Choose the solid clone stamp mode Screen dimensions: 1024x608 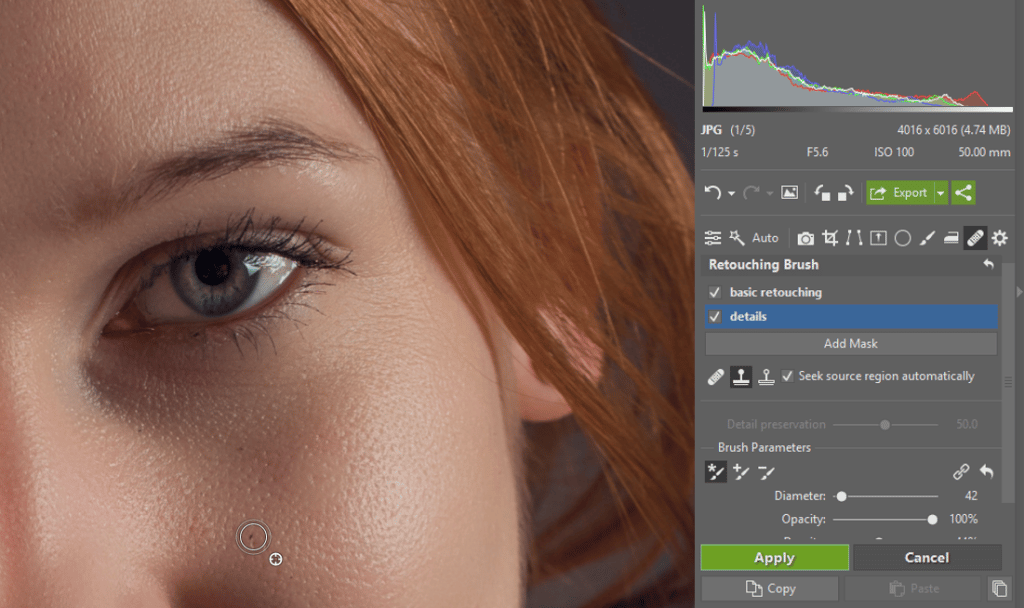pos(741,377)
